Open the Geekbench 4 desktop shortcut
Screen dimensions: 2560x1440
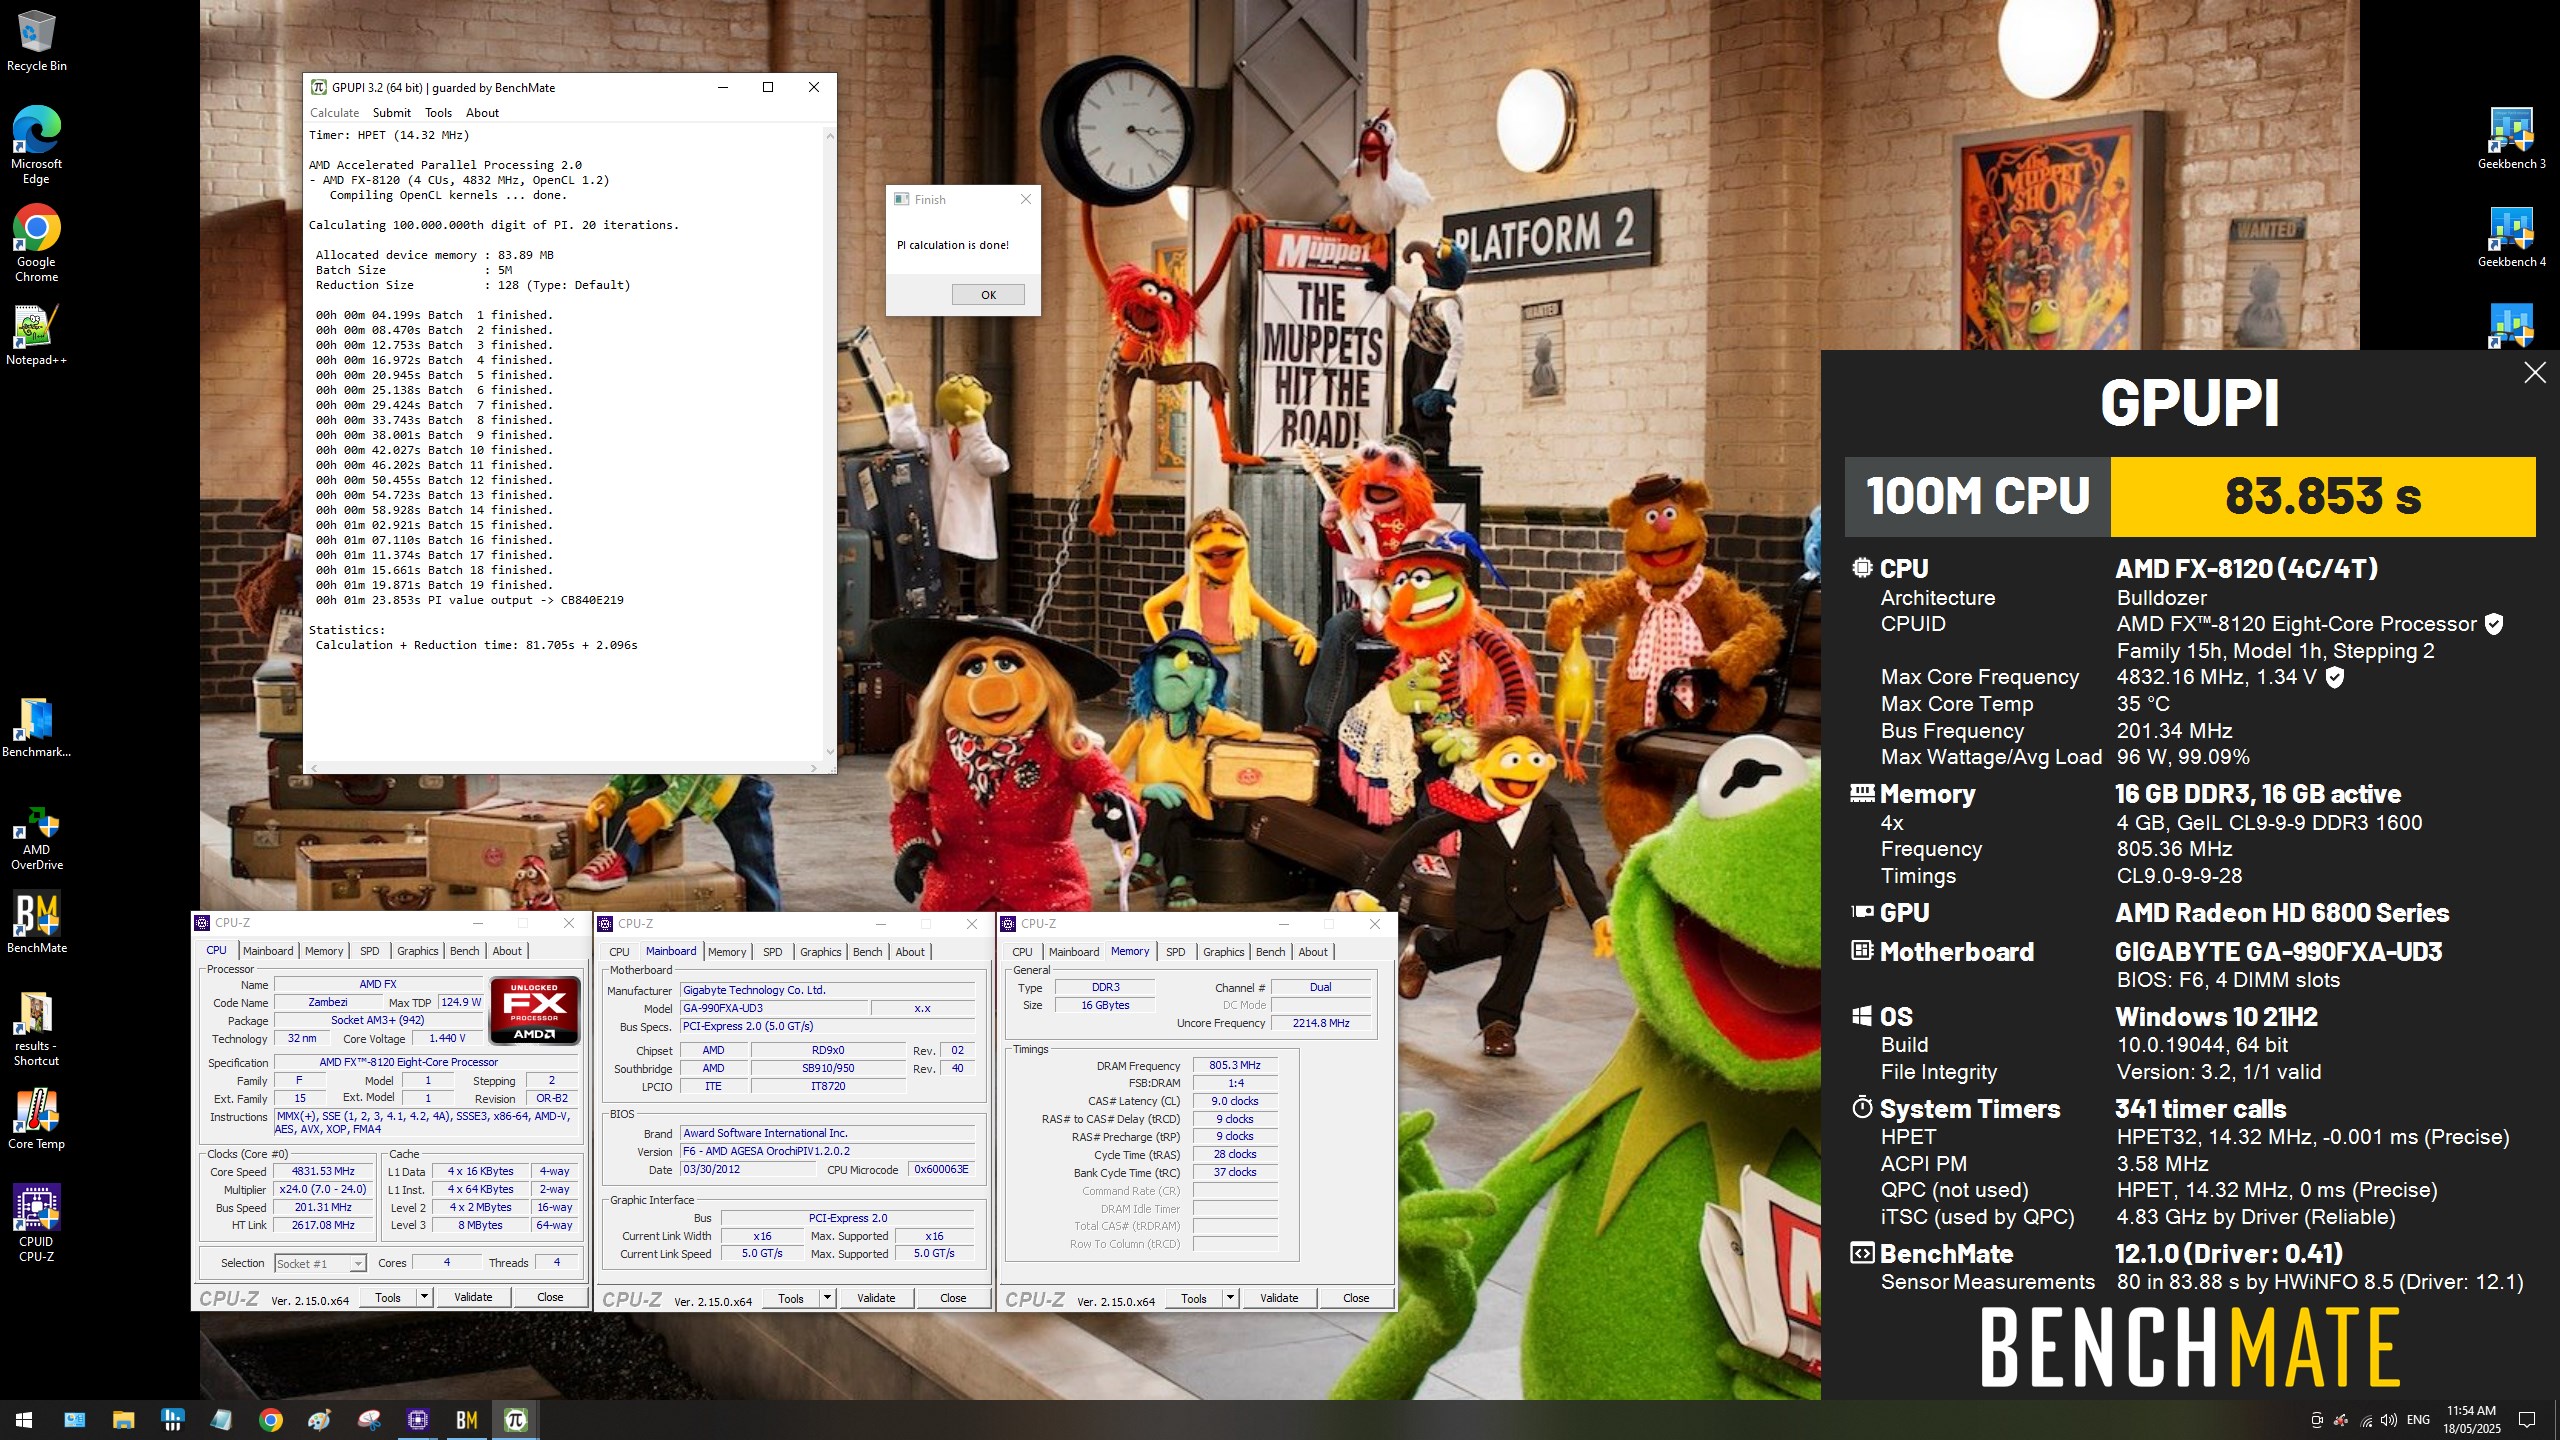point(2511,237)
